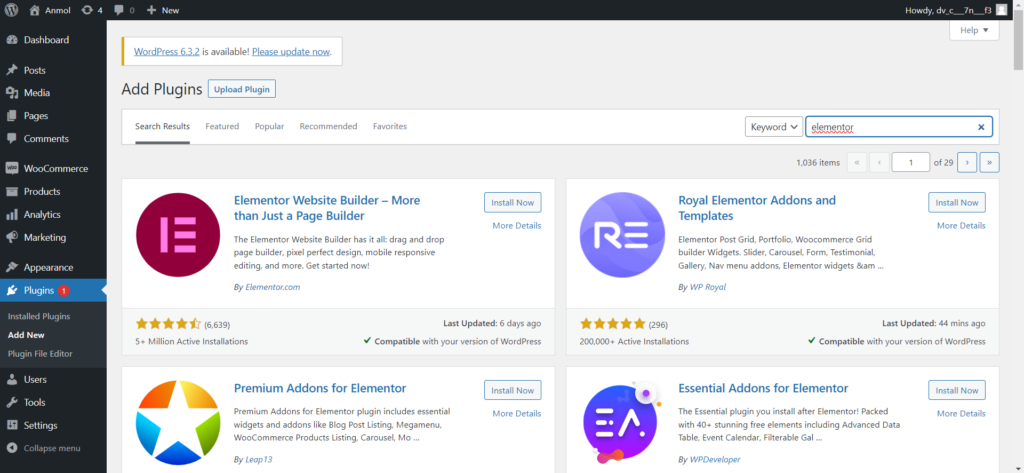The image size is (1024, 473).
Task: Open More Details for Premium Addons
Action: (x=517, y=413)
